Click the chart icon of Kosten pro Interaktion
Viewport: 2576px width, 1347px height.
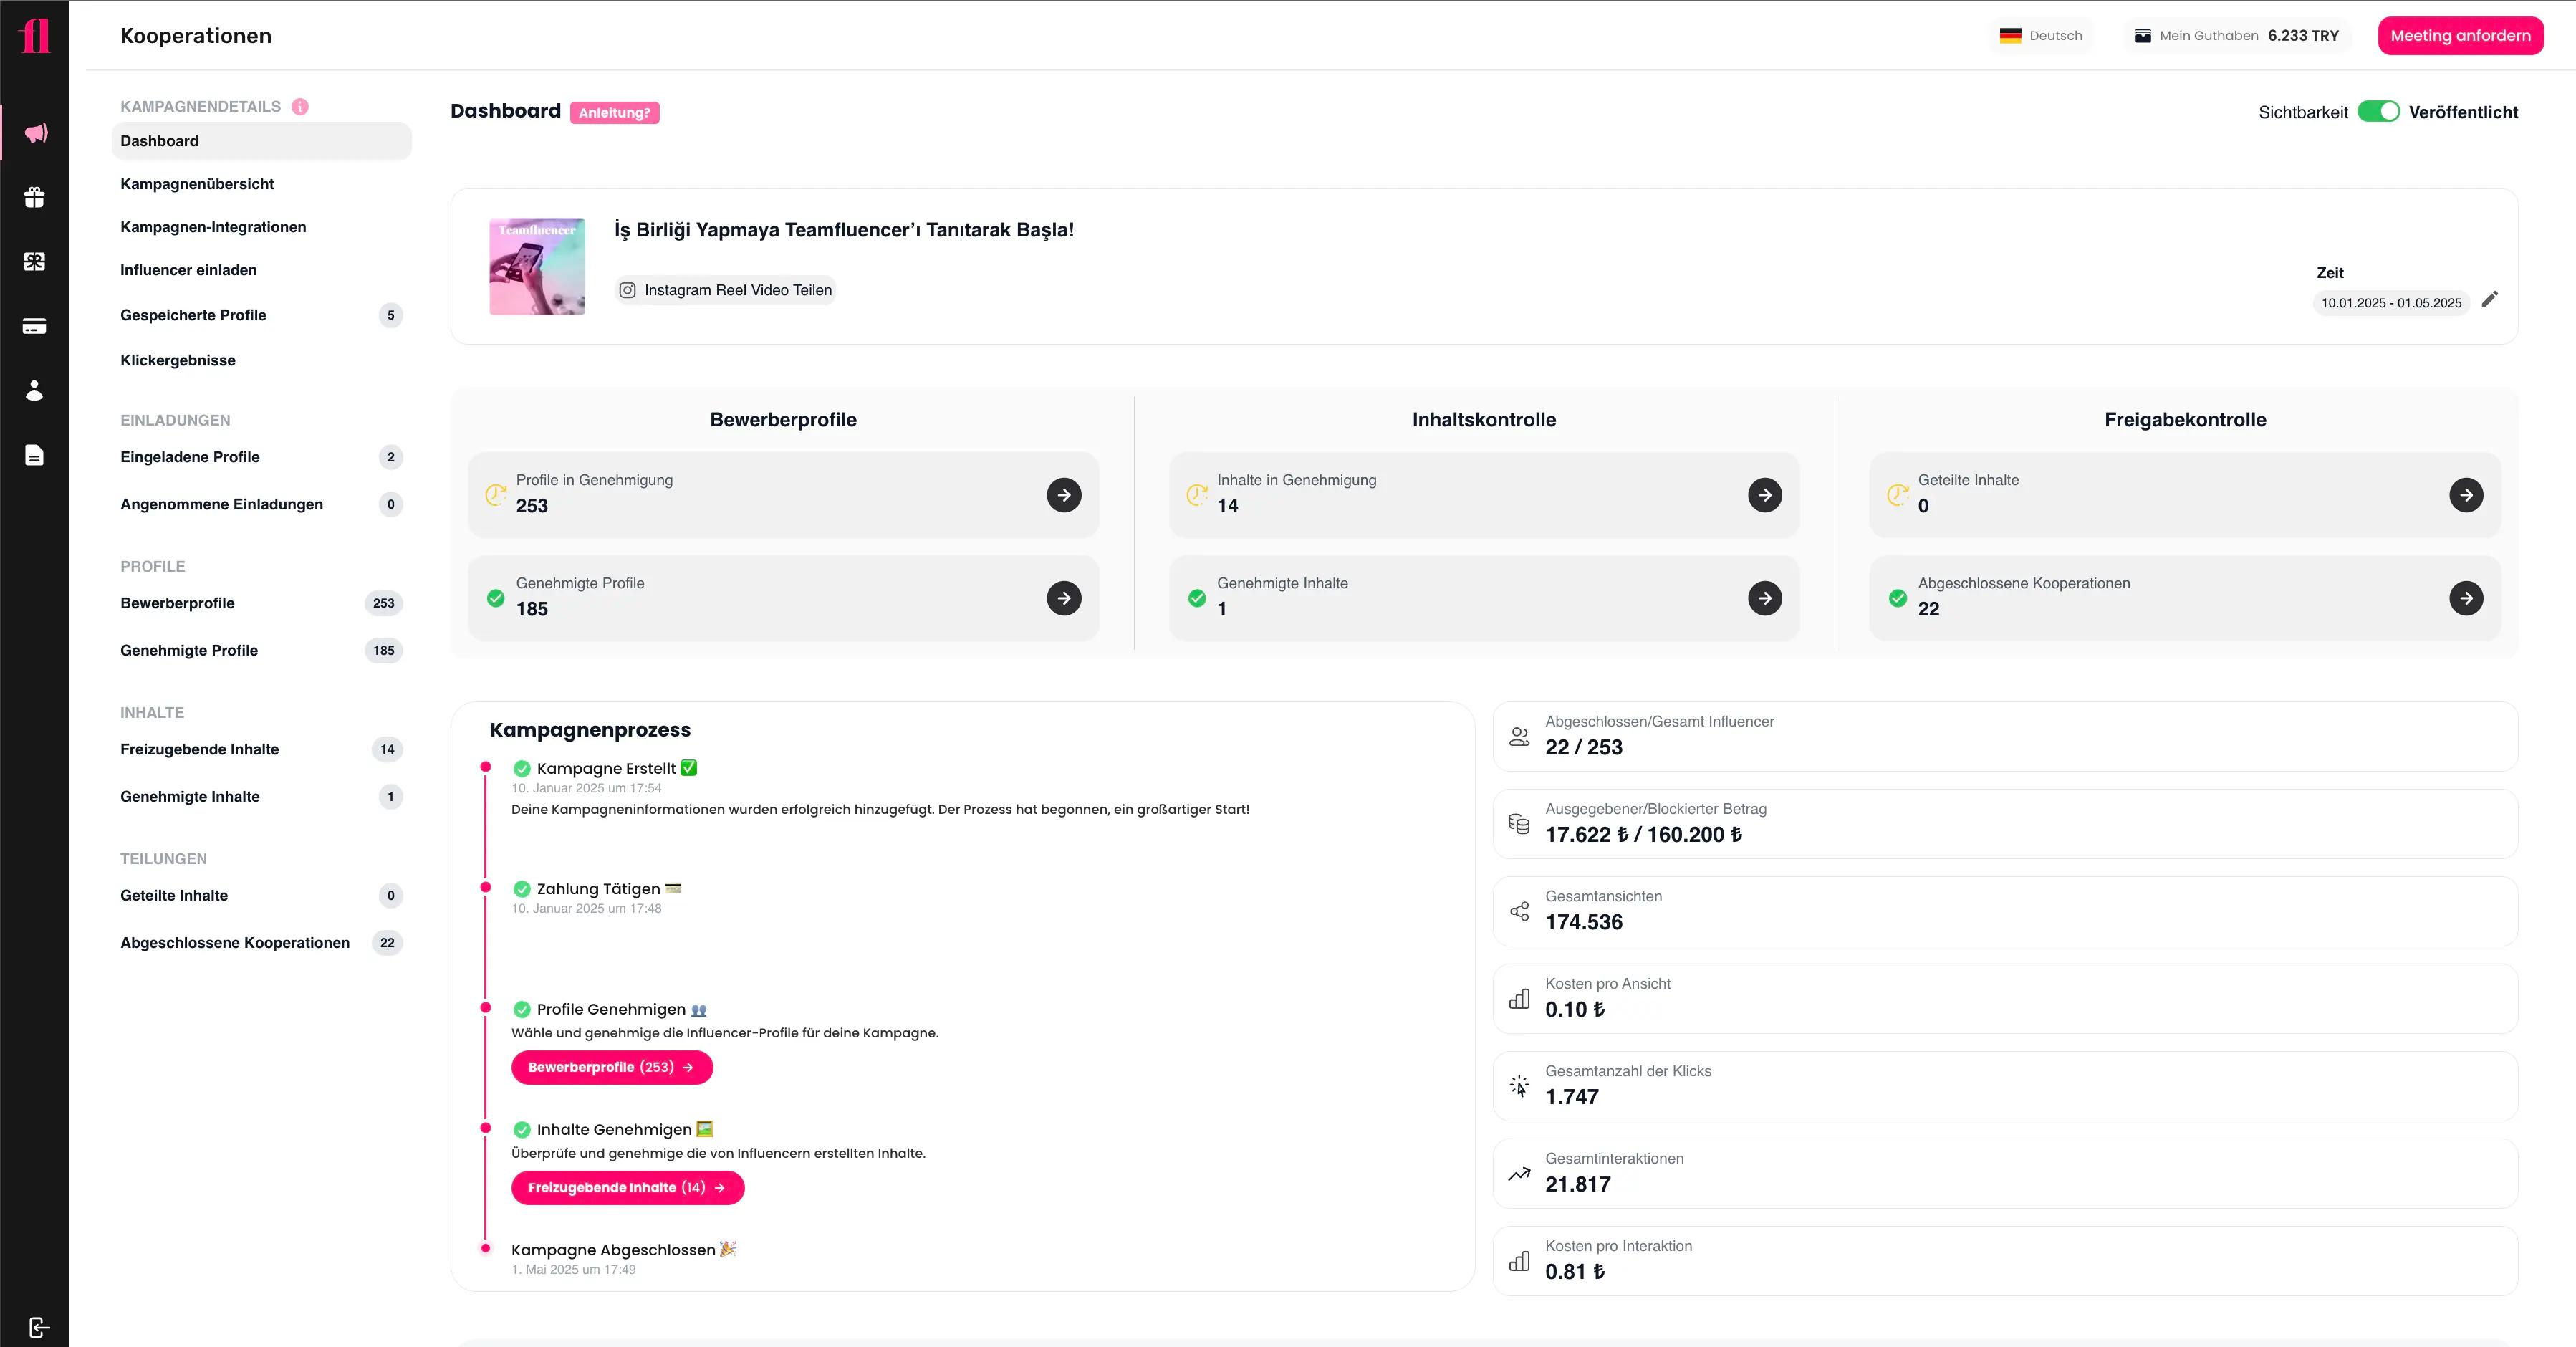[x=1519, y=1261]
